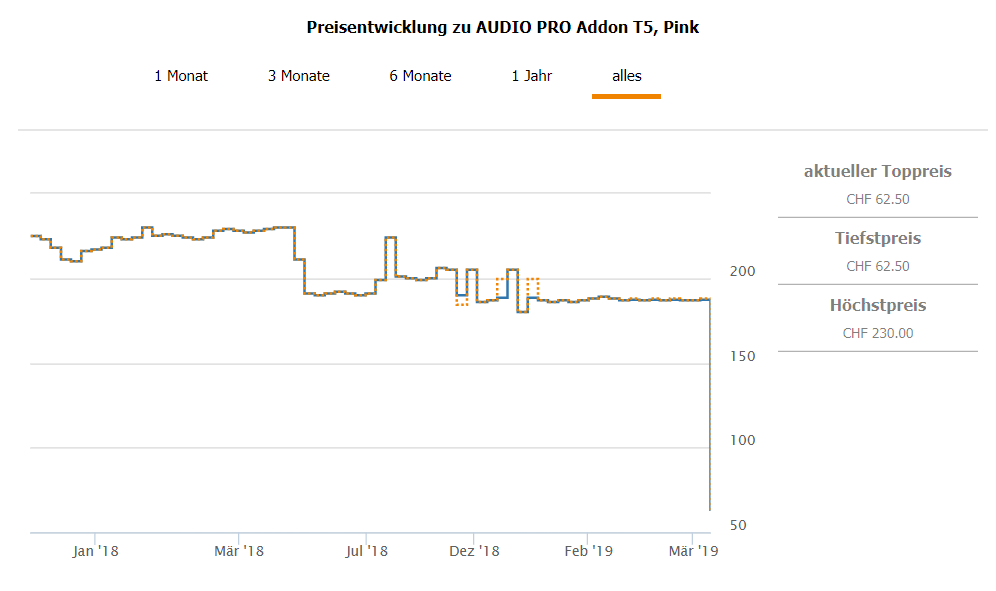Image resolution: width=996 pixels, height=591 pixels.
Task: Click the Jan '18 axis label
Action: click(96, 551)
